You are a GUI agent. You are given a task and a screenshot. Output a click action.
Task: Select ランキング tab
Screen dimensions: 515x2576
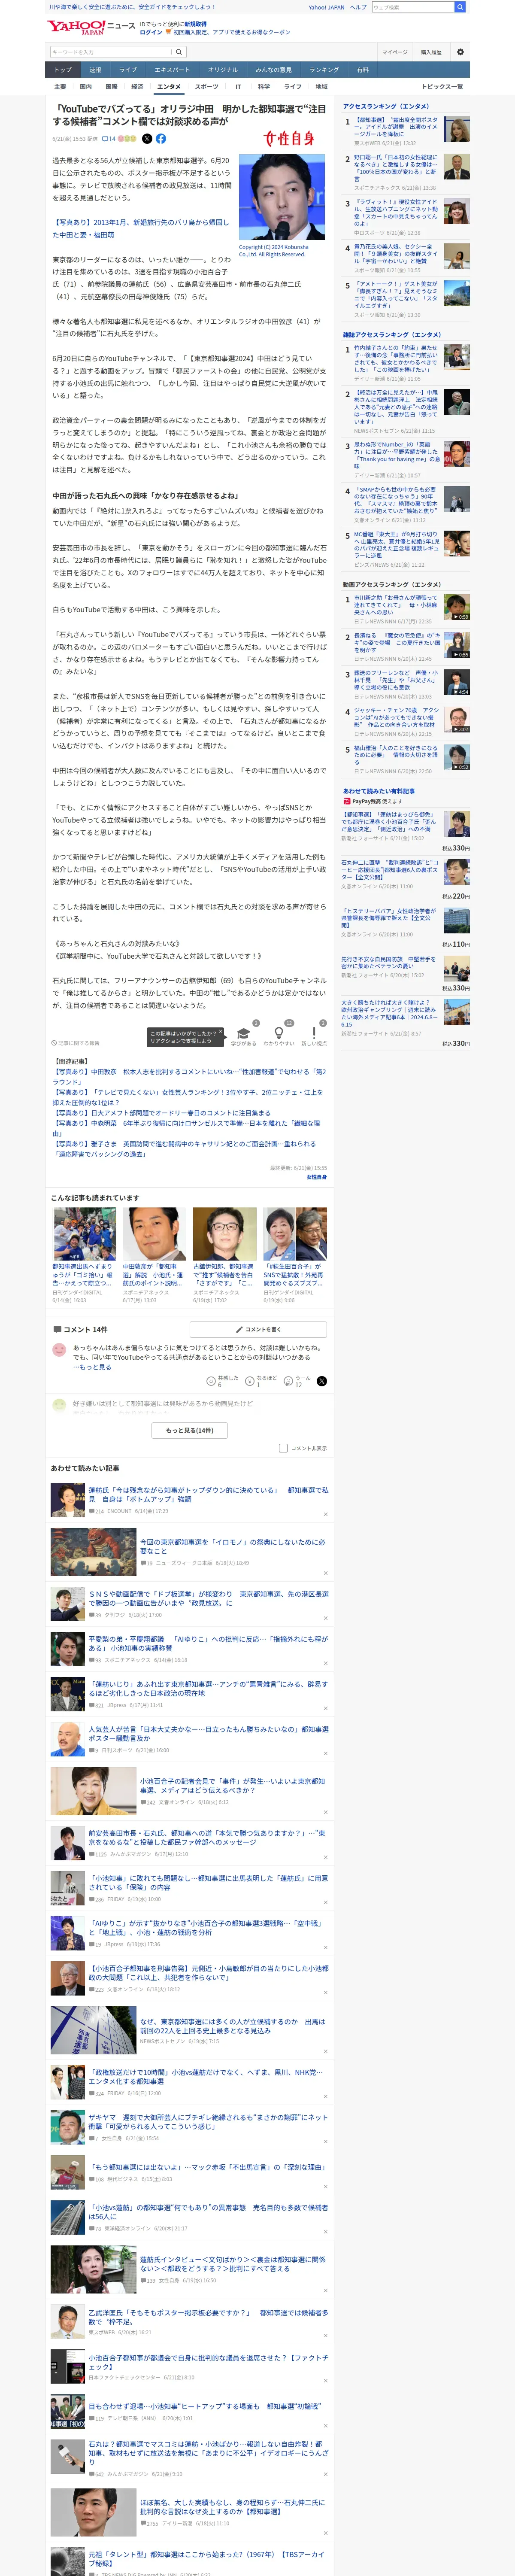(324, 70)
